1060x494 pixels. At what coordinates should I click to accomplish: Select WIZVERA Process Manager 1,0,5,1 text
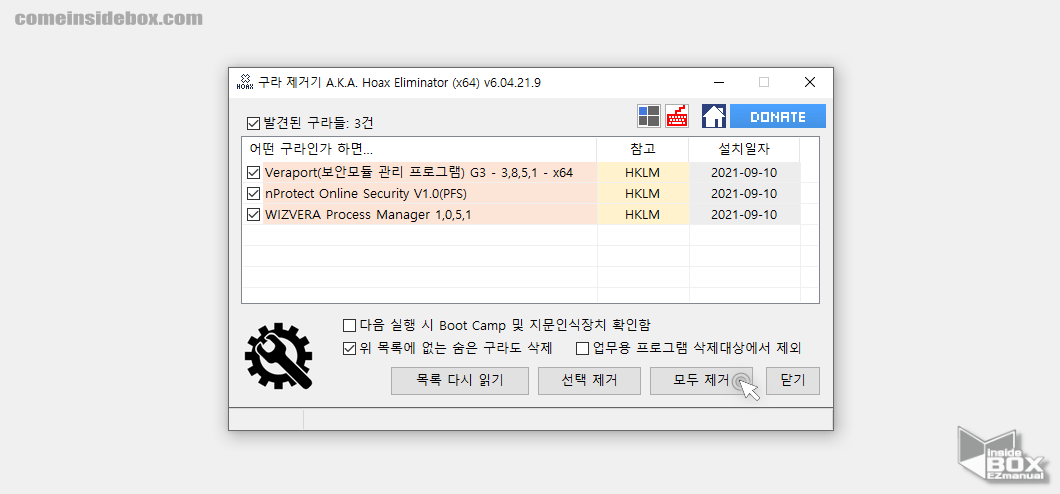click(x=368, y=215)
